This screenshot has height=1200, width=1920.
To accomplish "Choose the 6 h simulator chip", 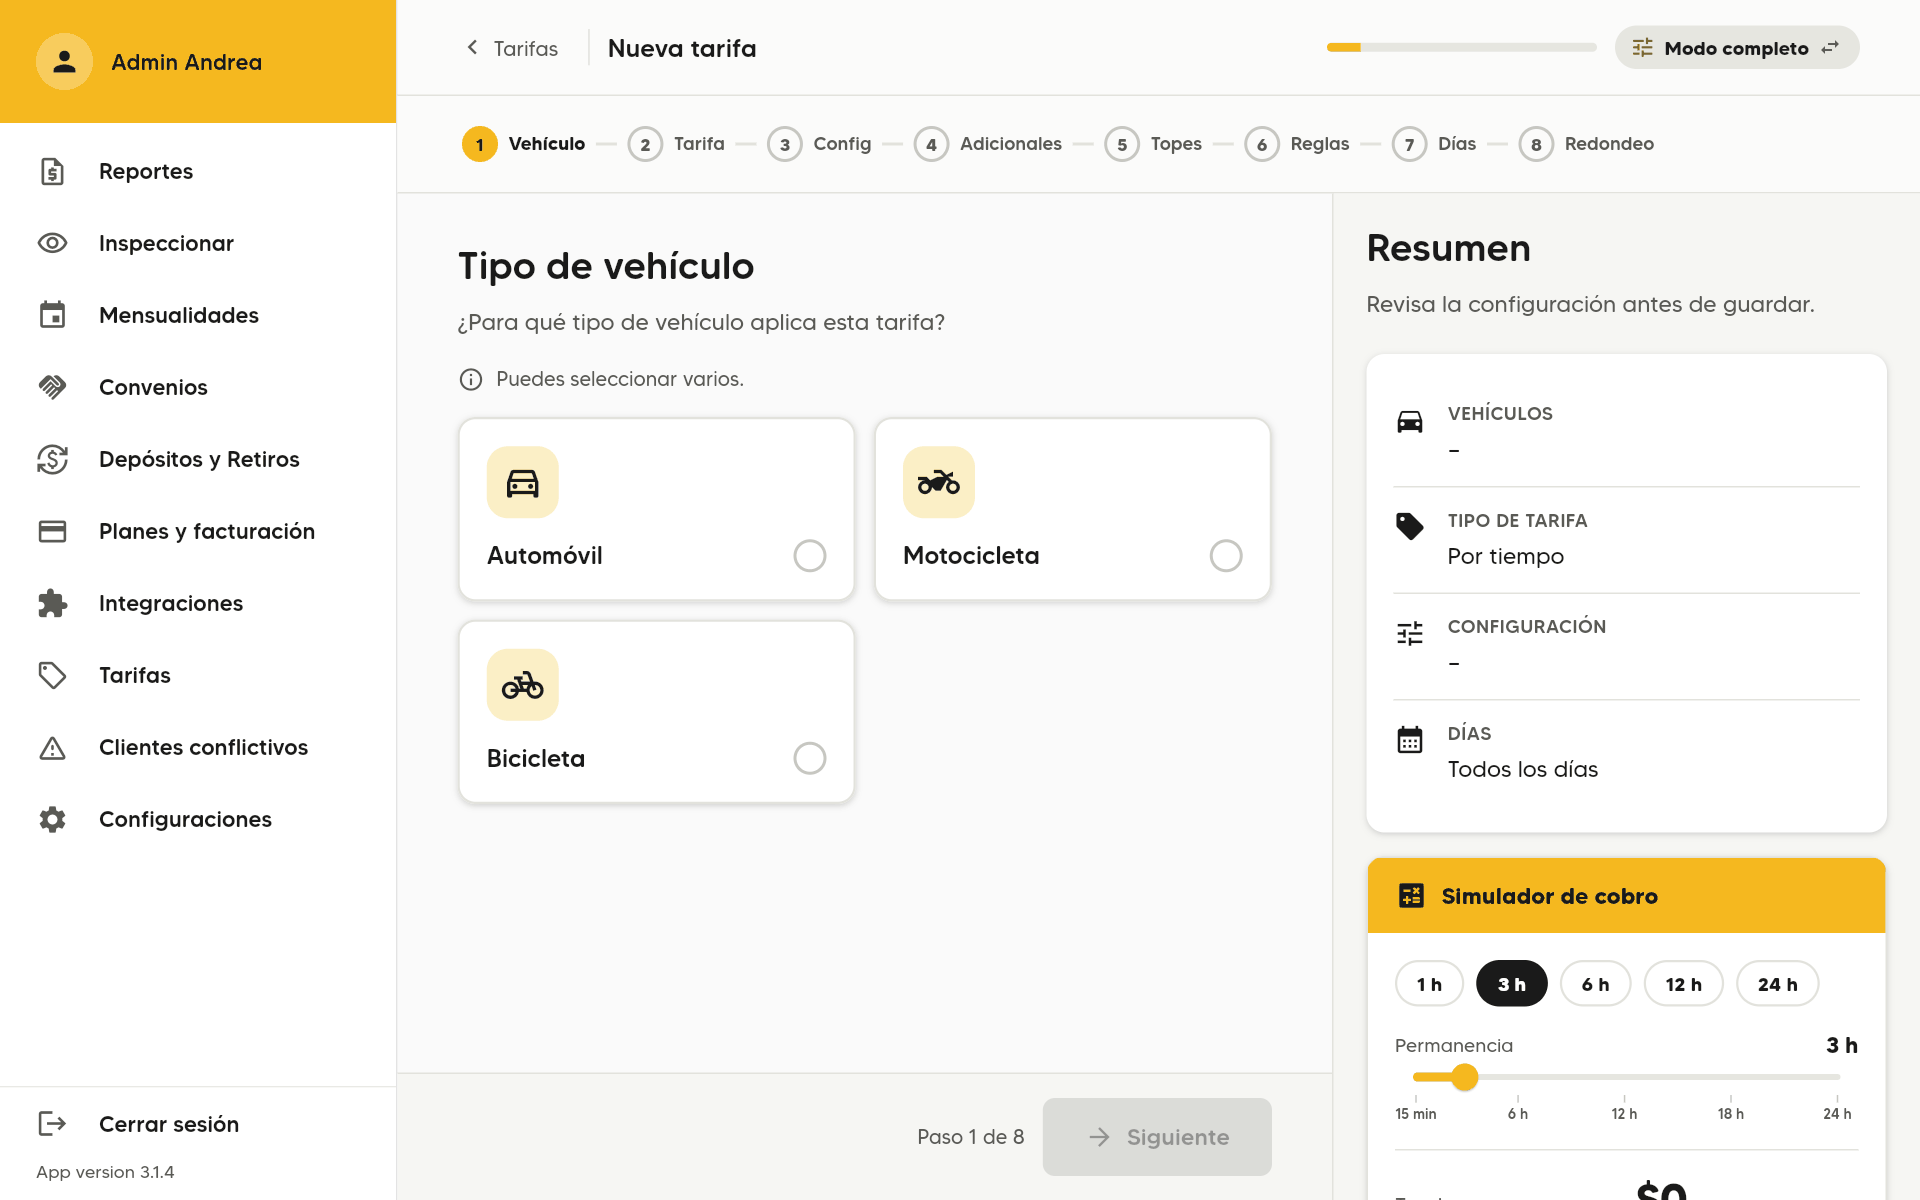I will pos(1595,984).
